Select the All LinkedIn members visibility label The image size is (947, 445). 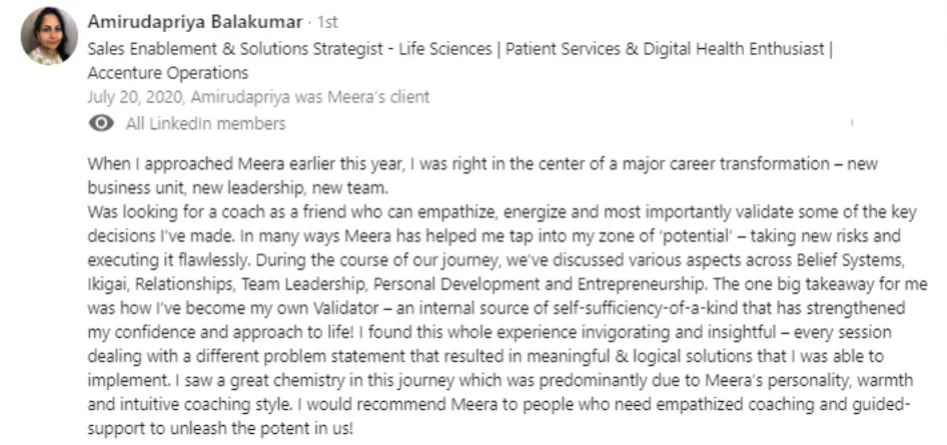[x=205, y=124]
